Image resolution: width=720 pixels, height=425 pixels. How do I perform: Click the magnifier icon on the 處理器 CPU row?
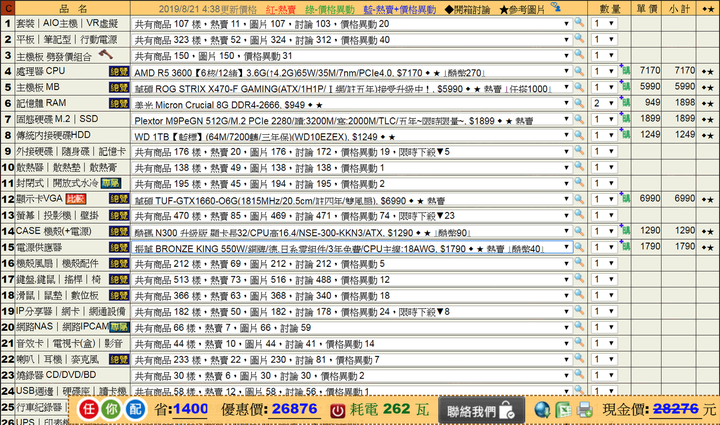point(579,71)
